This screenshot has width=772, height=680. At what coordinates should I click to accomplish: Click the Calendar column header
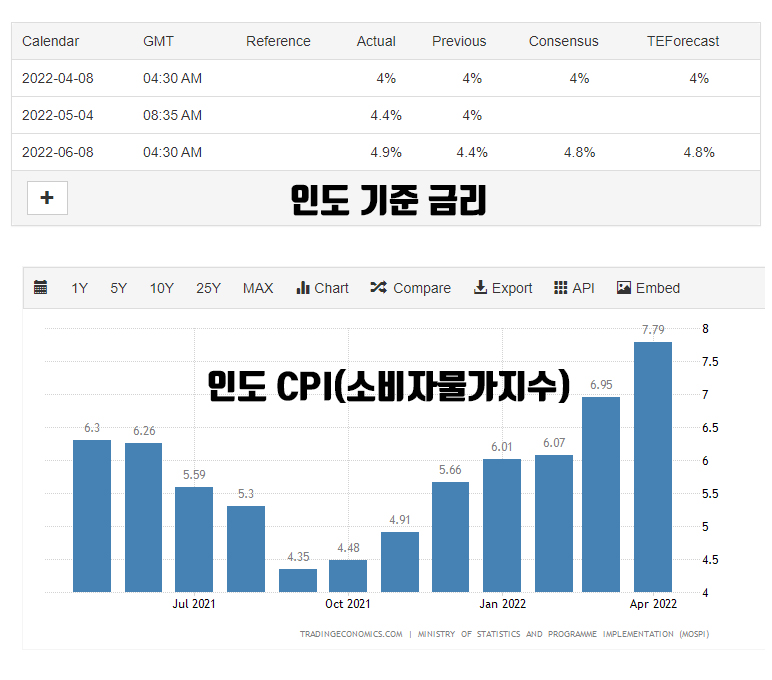(50, 41)
